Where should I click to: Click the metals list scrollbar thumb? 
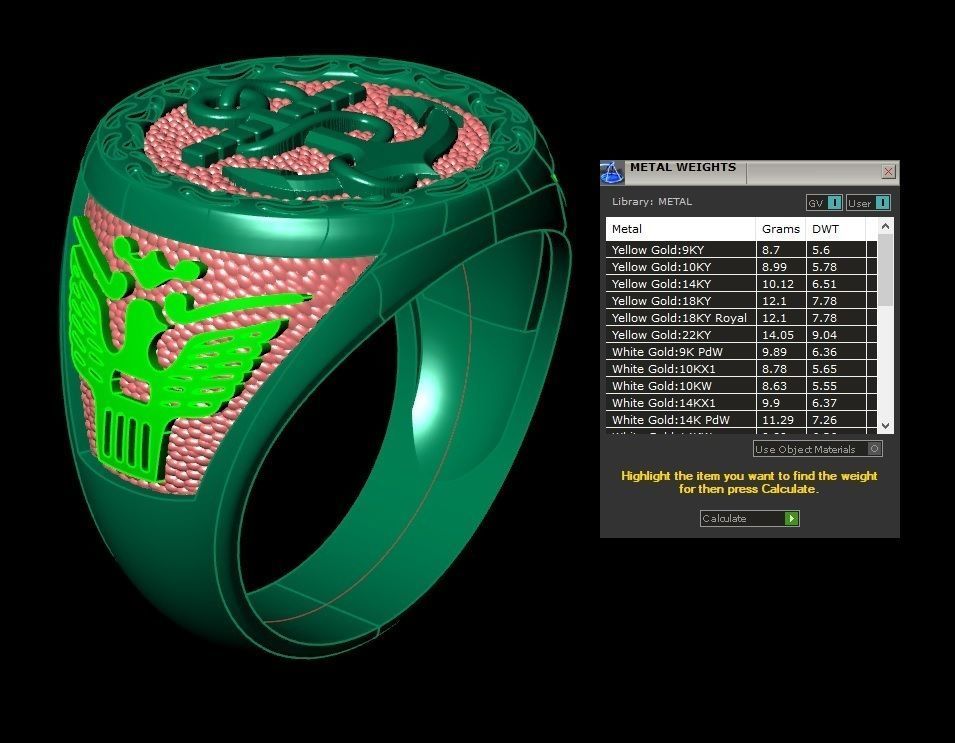[x=886, y=270]
